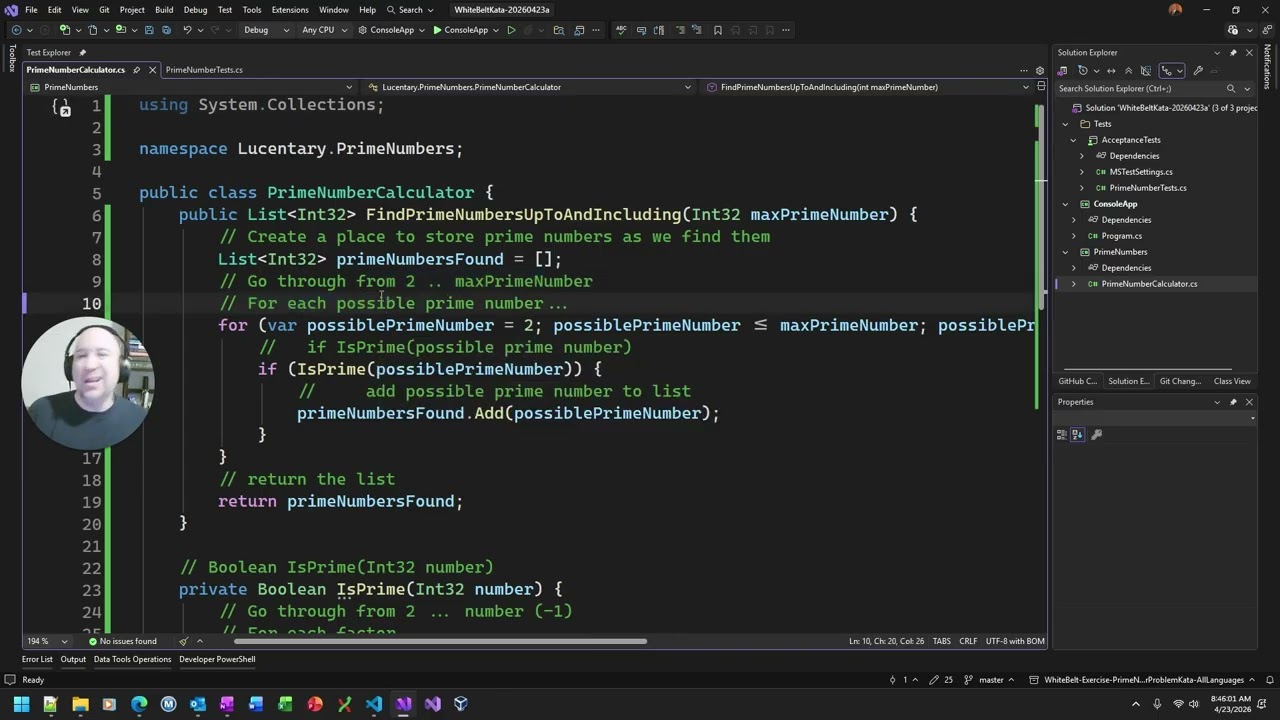
Task: Click the Save All toolbar icon
Action: [166, 30]
